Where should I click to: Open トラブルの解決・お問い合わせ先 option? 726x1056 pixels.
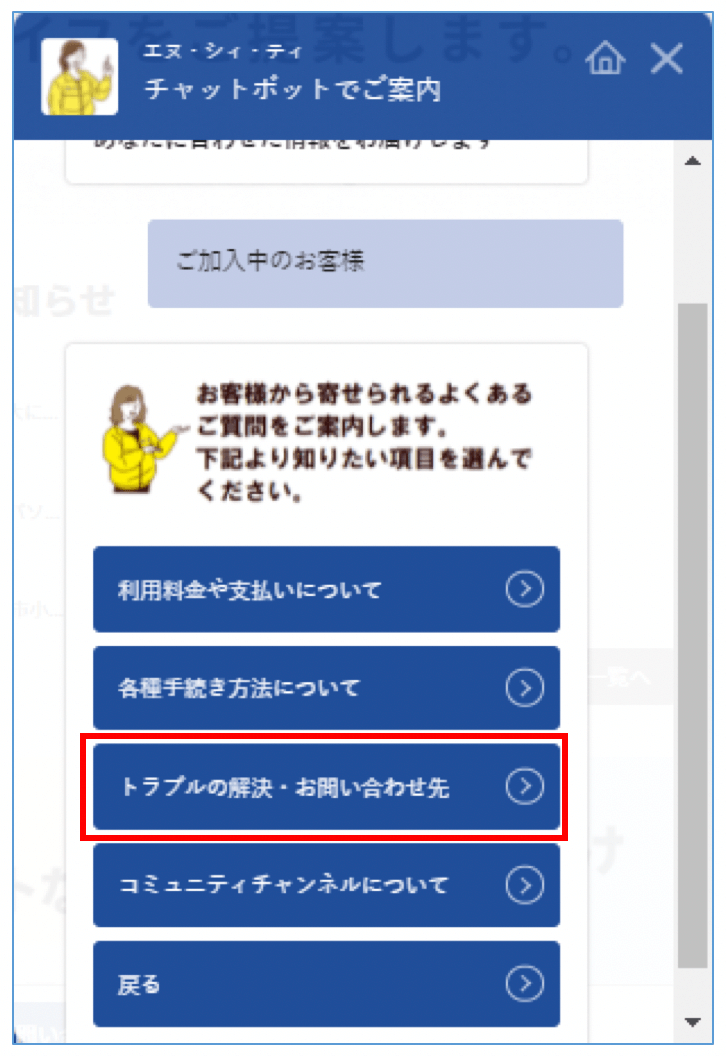[x=326, y=786]
